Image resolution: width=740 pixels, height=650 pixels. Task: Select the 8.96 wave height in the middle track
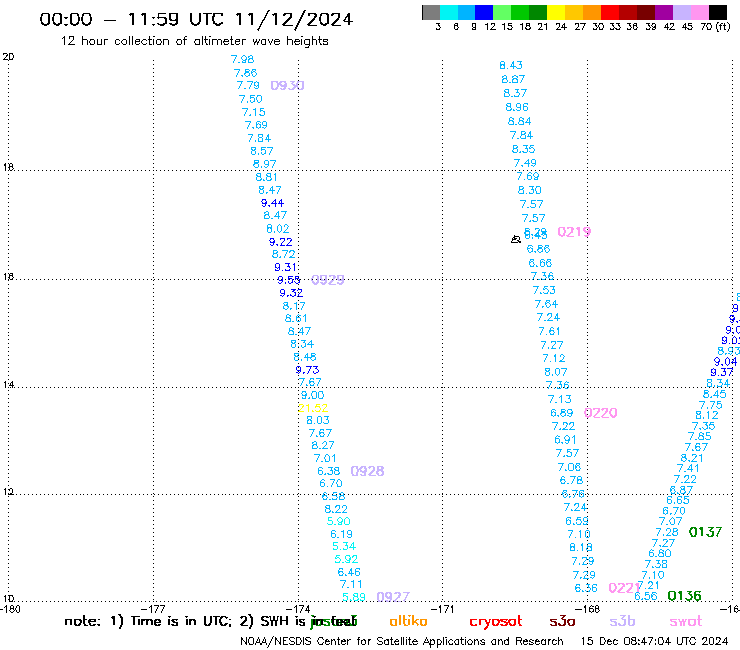[517, 107]
